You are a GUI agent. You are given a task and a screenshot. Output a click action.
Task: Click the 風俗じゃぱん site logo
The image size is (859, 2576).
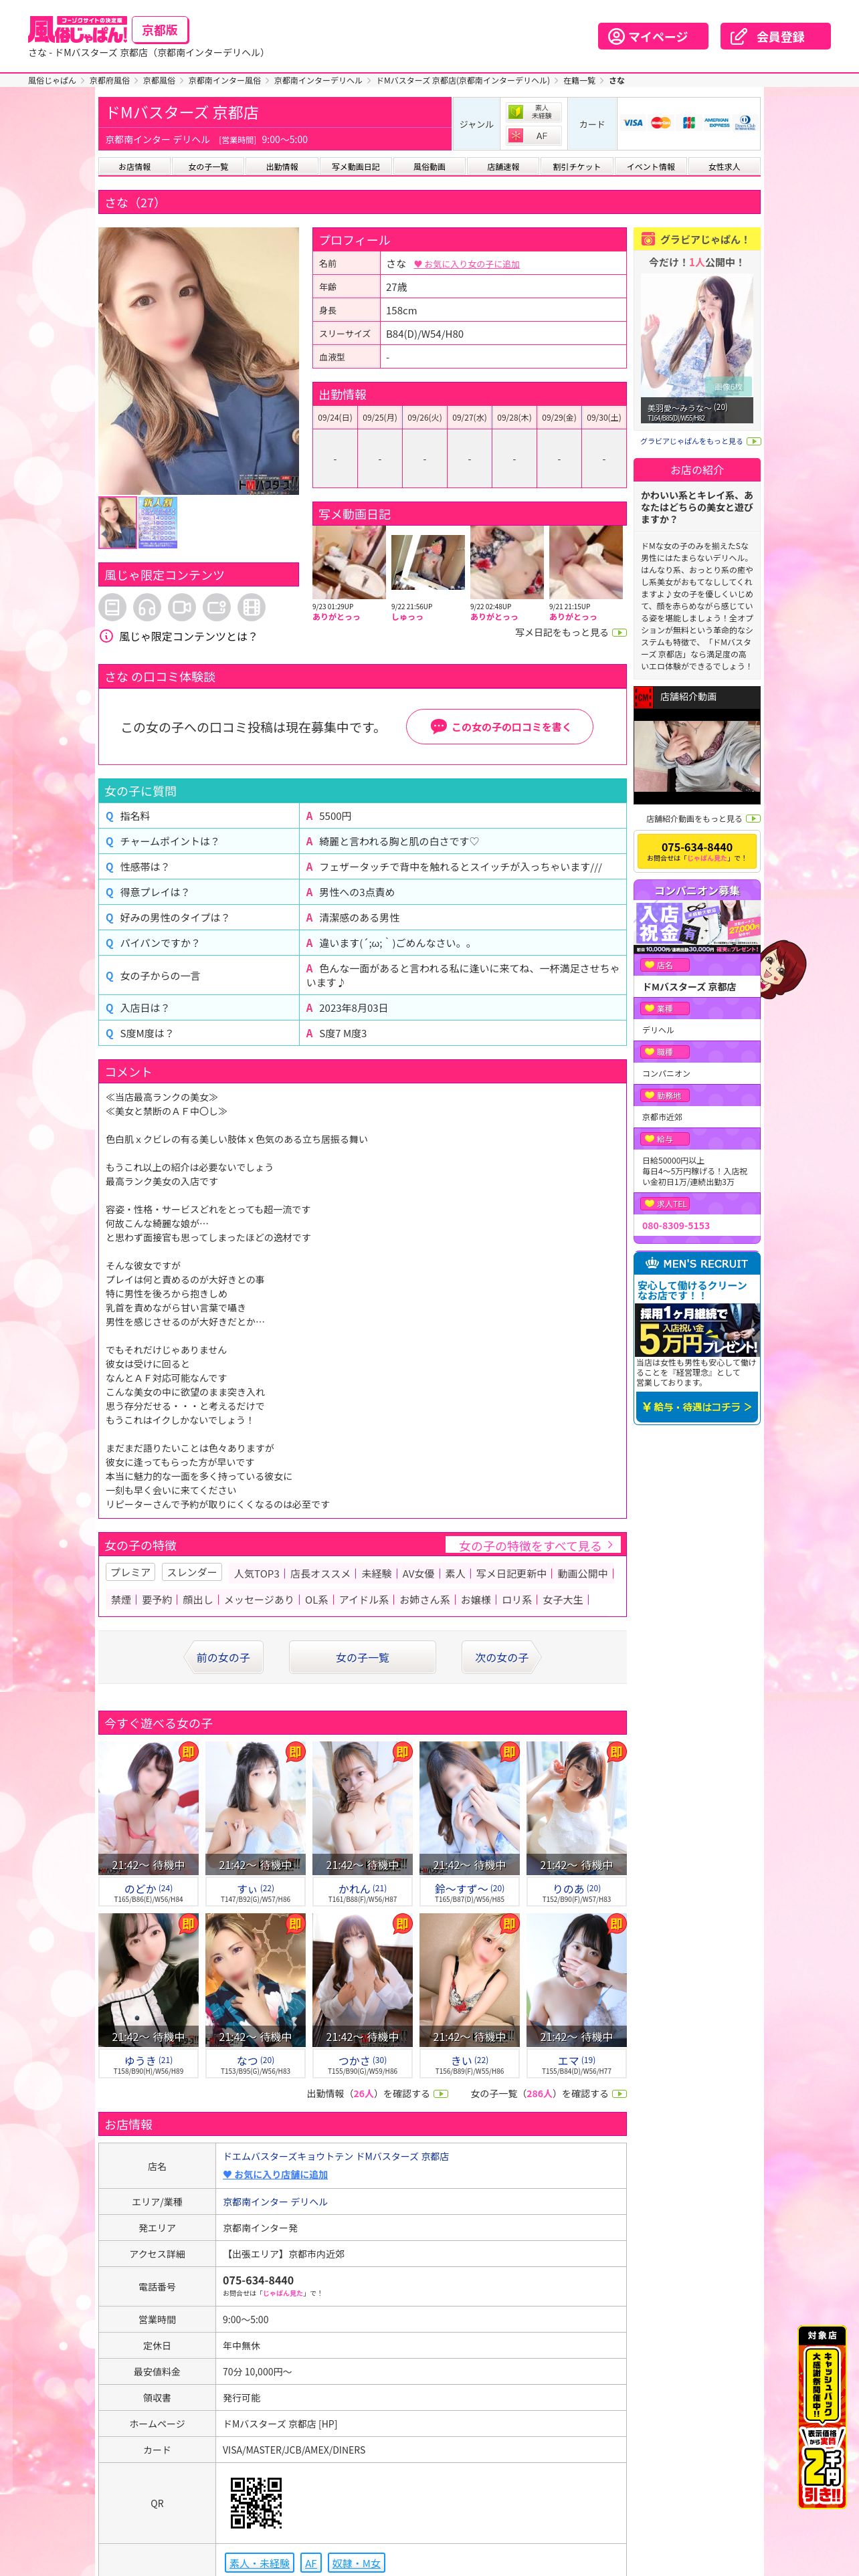tap(77, 30)
